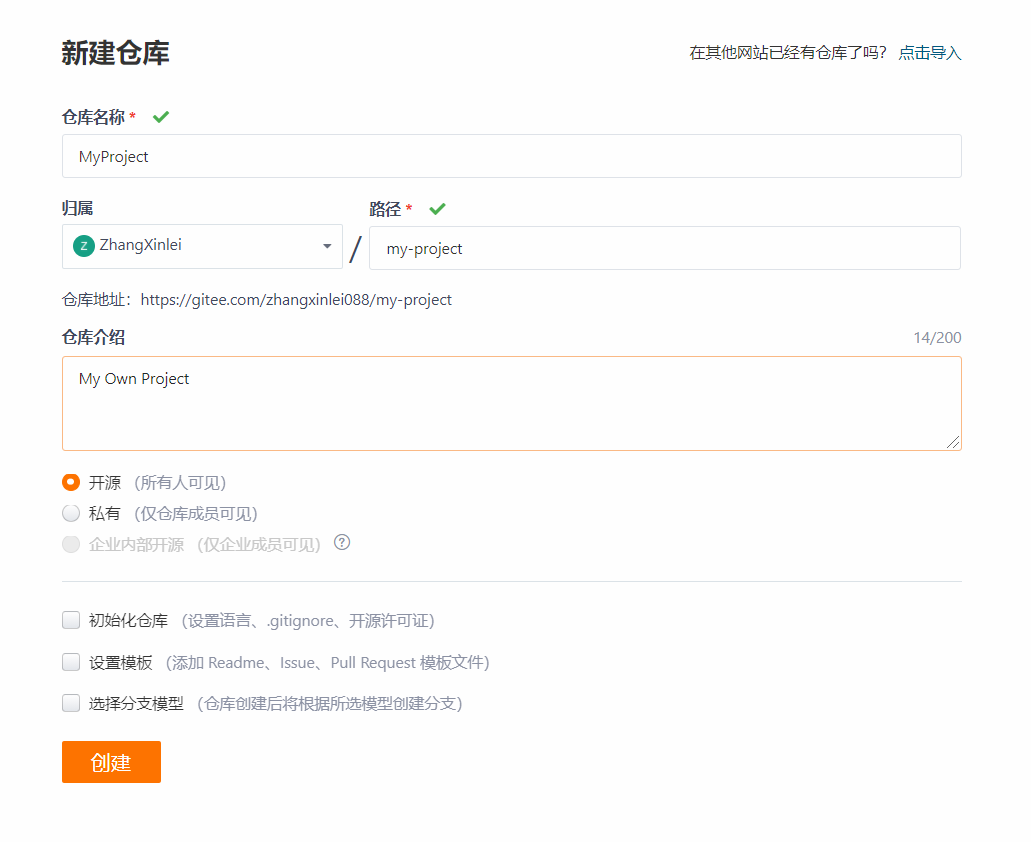Check the 选择分支模型 checkbox
1031x842 pixels.
click(x=71, y=703)
